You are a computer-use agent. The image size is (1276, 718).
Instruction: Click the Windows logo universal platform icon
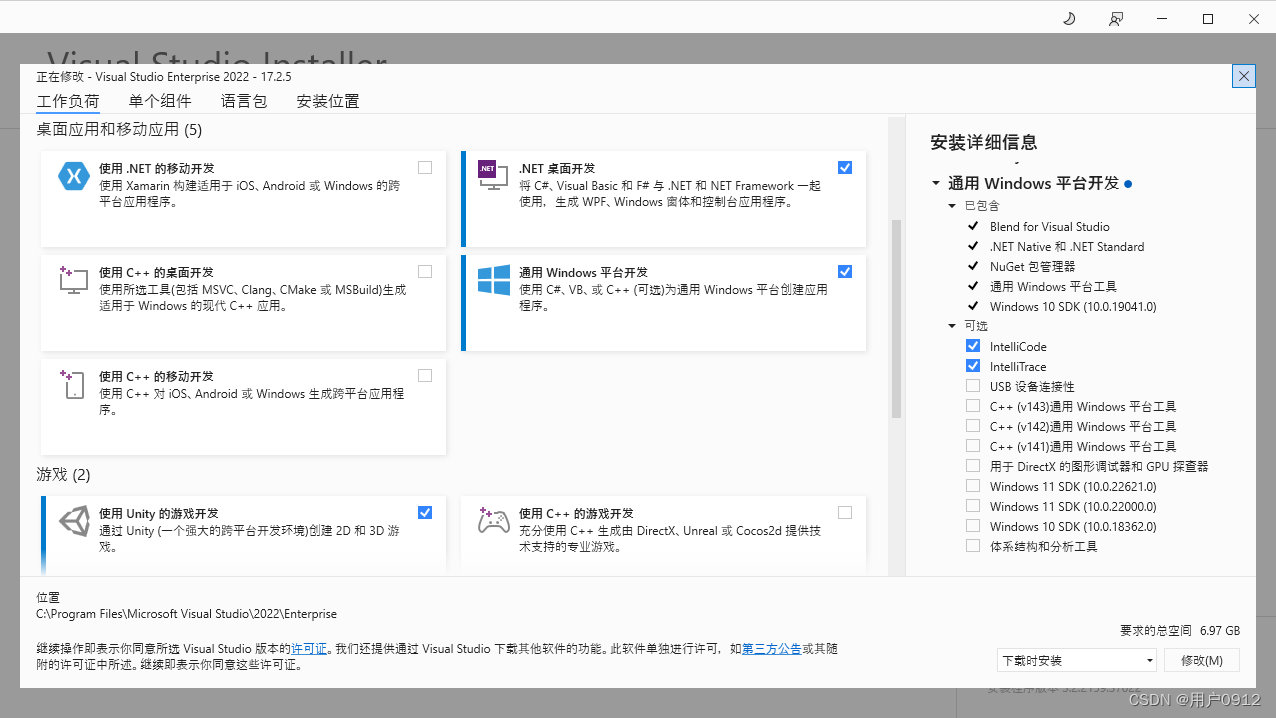[494, 280]
